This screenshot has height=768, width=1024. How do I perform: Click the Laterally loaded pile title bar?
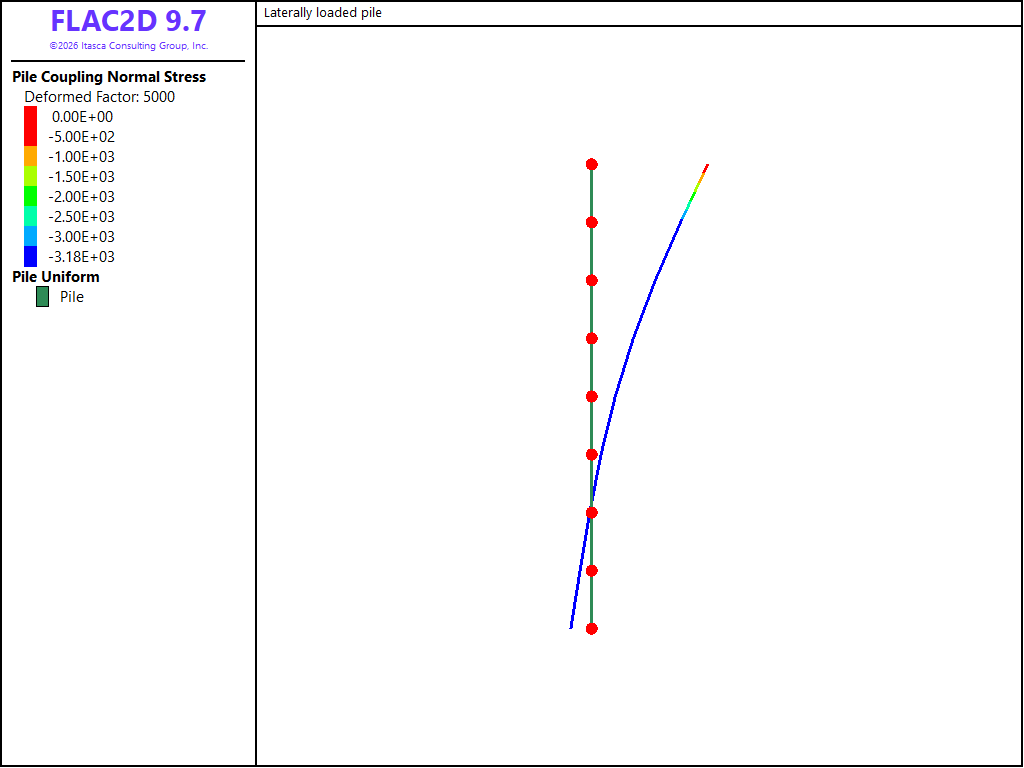[639, 13]
